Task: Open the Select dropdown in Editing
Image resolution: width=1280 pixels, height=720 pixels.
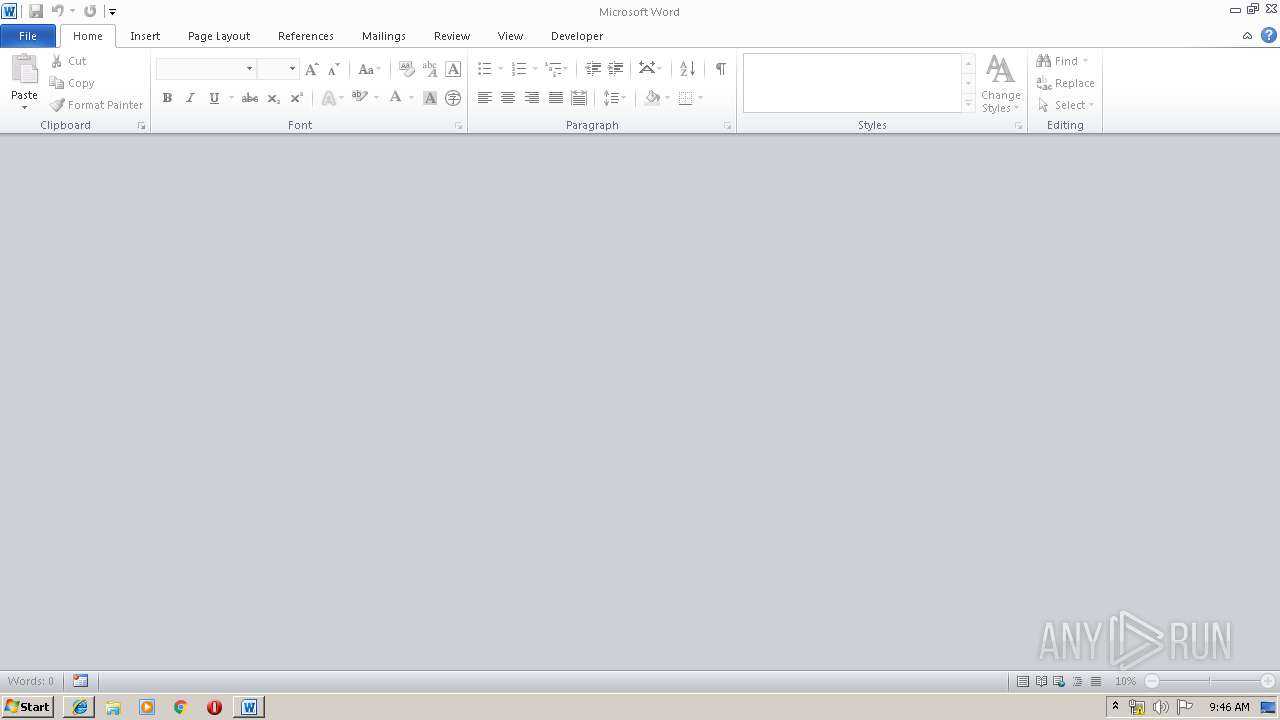Action: point(1066,105)
